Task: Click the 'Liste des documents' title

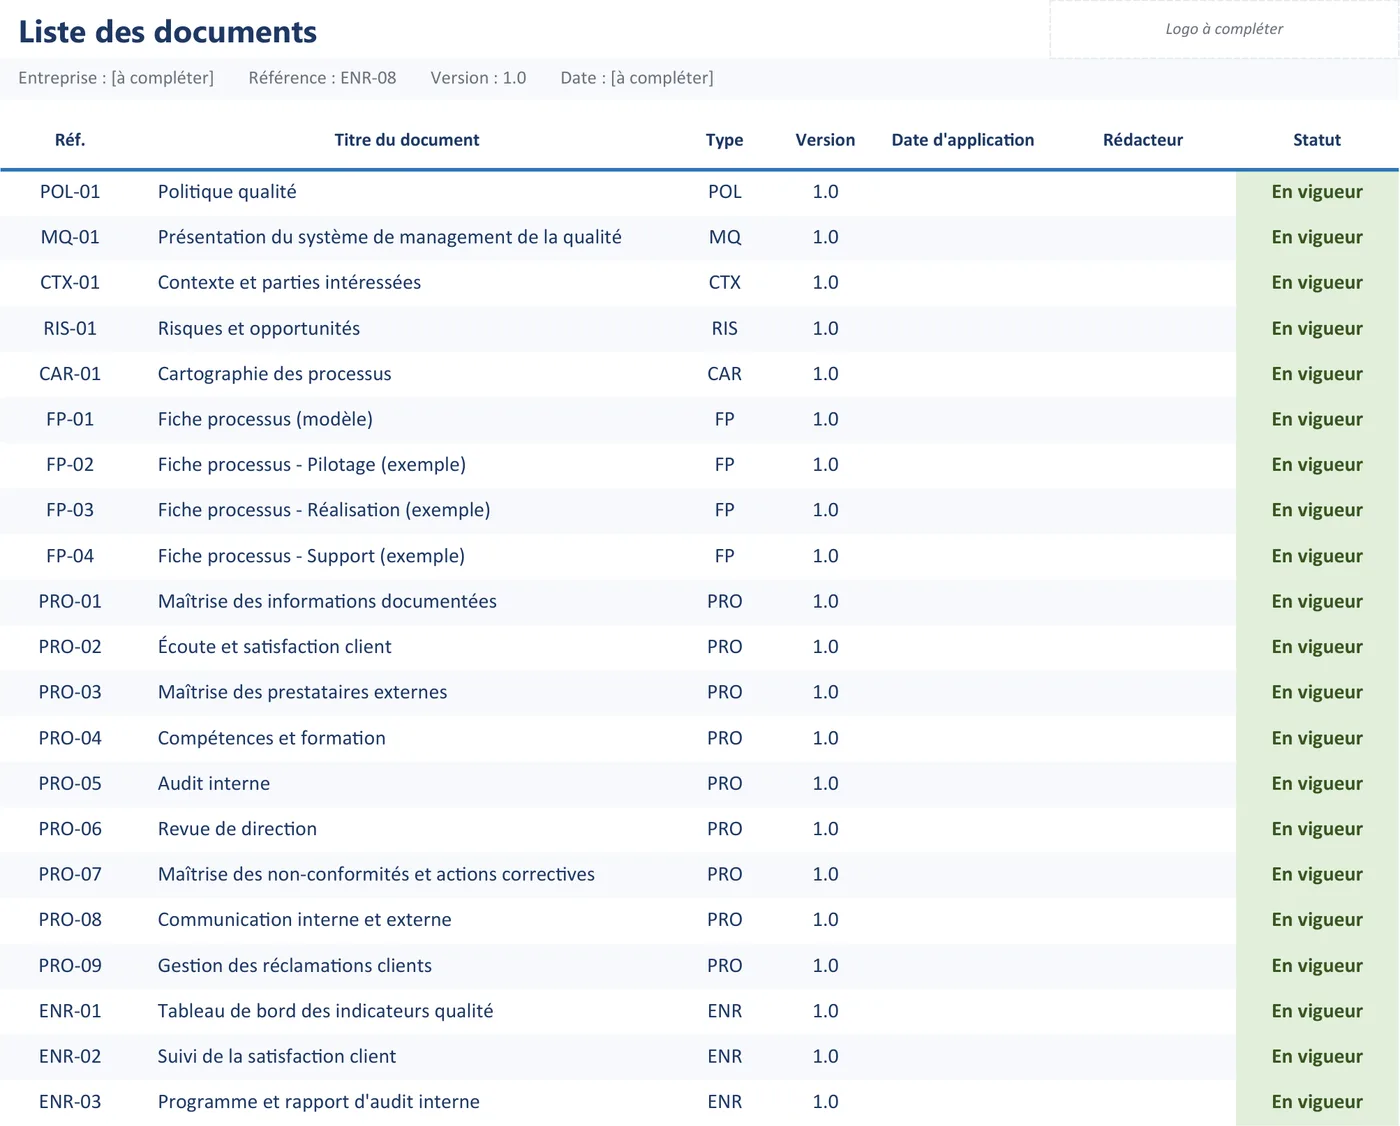Action: pyautogui.click(x=168, y=32)
